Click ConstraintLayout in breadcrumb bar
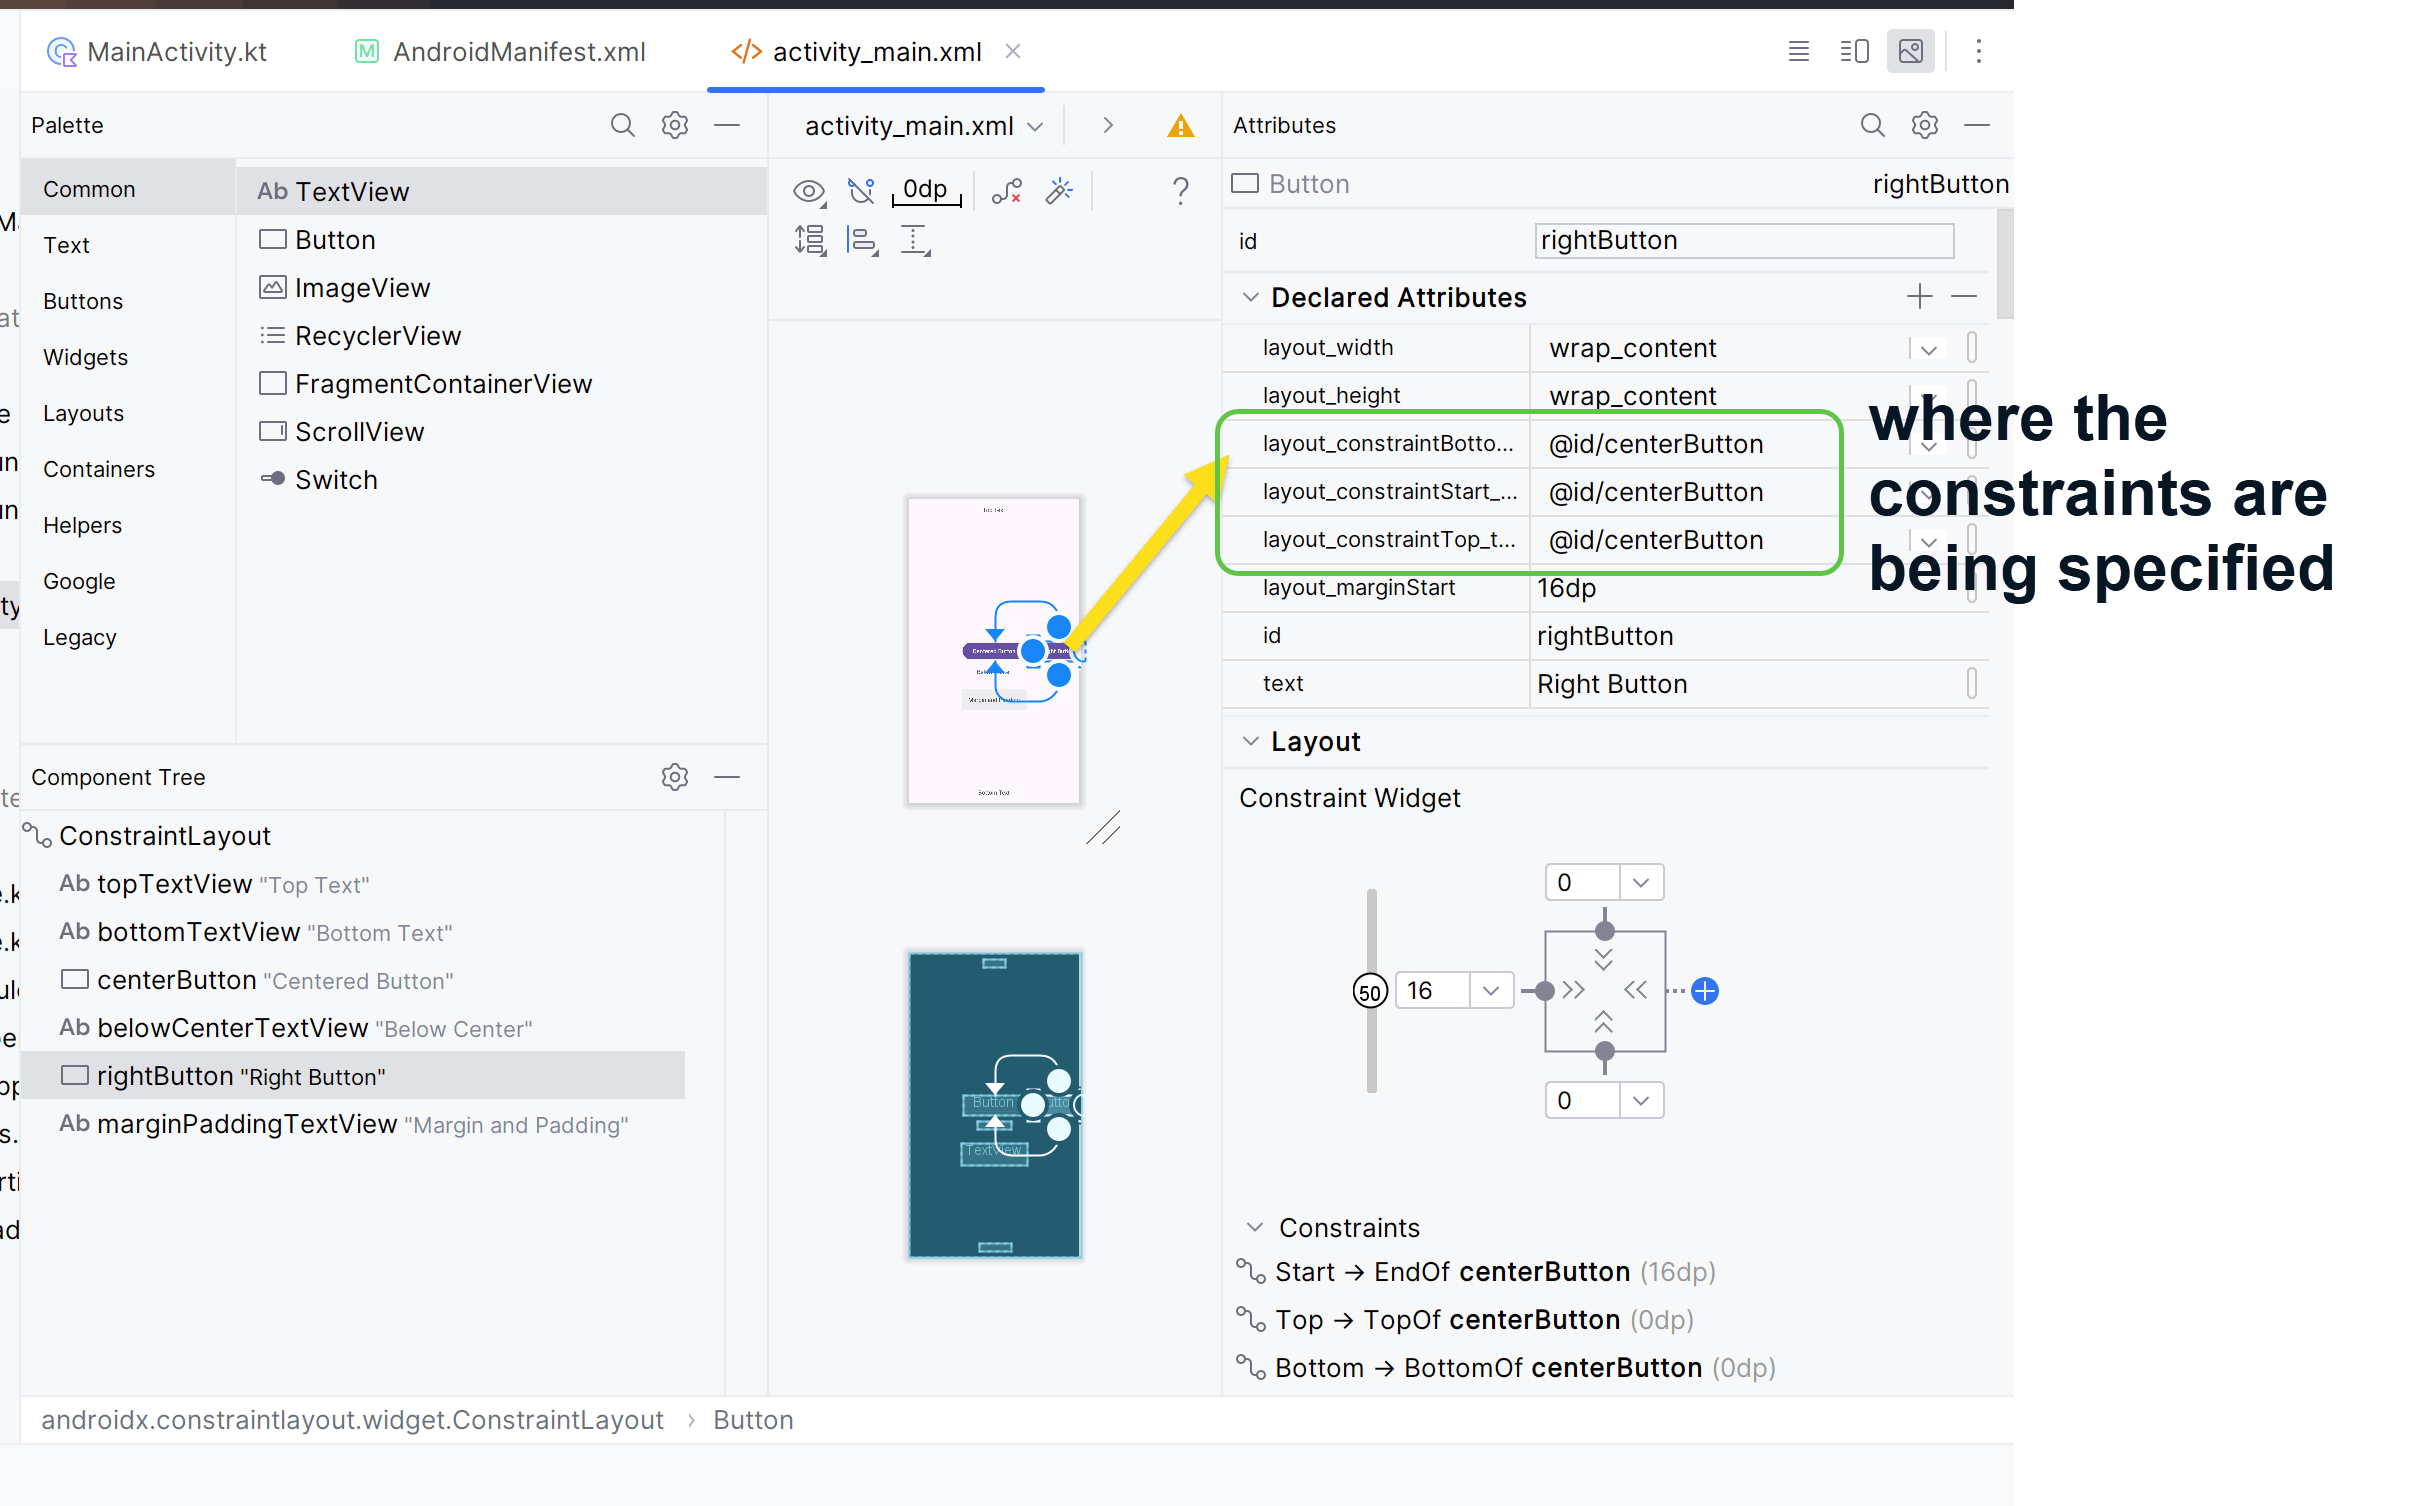Image resolution: width=2421 pixels, height=1506 pixels. click(352, 1420)
